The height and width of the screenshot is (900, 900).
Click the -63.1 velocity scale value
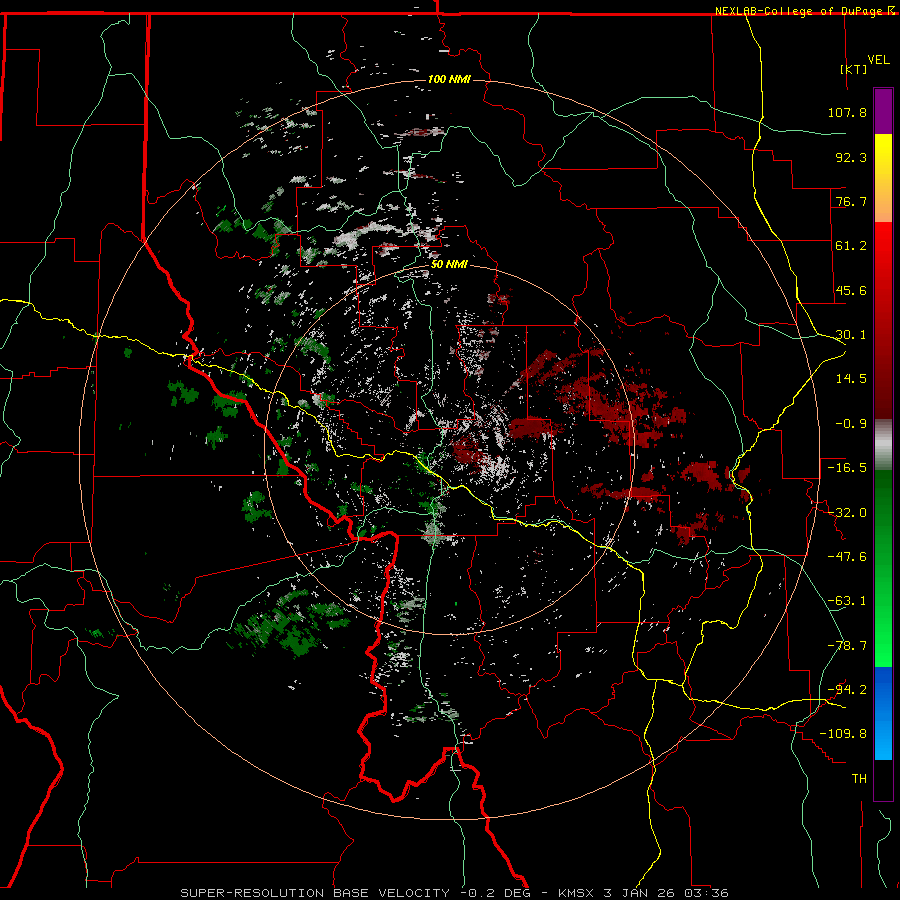point(847,601)
